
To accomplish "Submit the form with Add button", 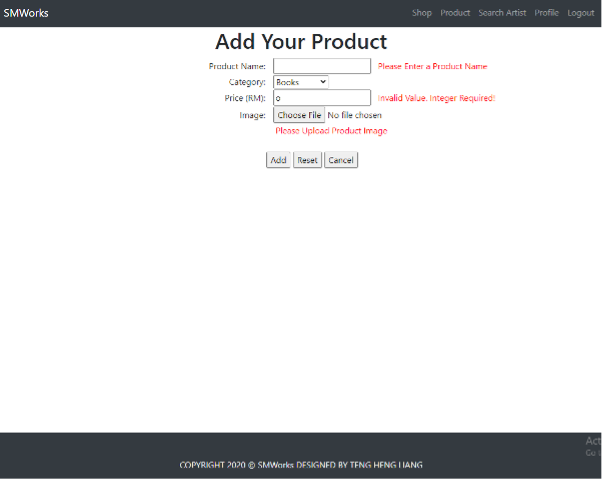I will (278, 160).
